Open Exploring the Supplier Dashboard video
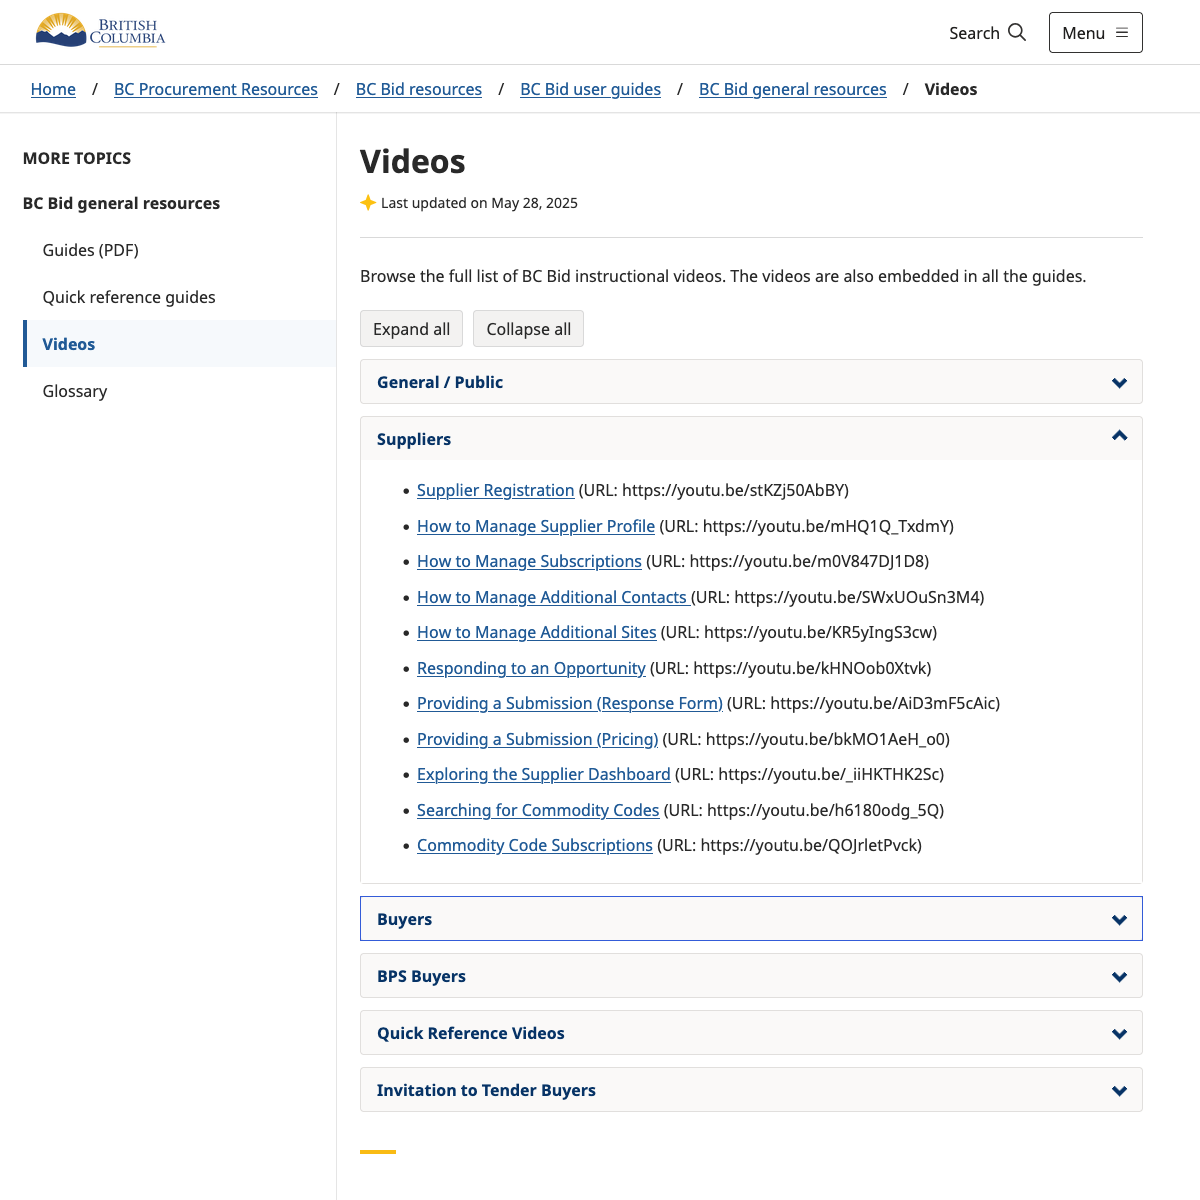Viewport: 1200px width, 1200px height. tap(543, 774)
